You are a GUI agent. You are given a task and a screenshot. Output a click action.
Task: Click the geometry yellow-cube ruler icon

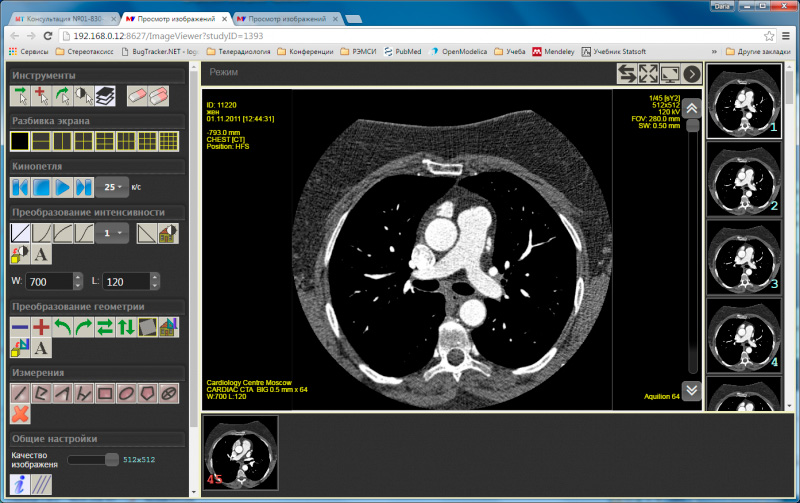(20, 348)
